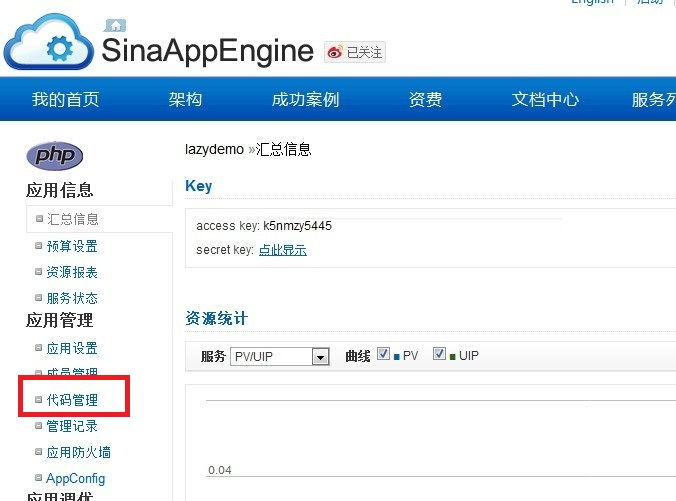Click the lazydemo breadcrumb link
This screenshot has height=501, width=676.
pyautogui.click(x=214, y=149)
